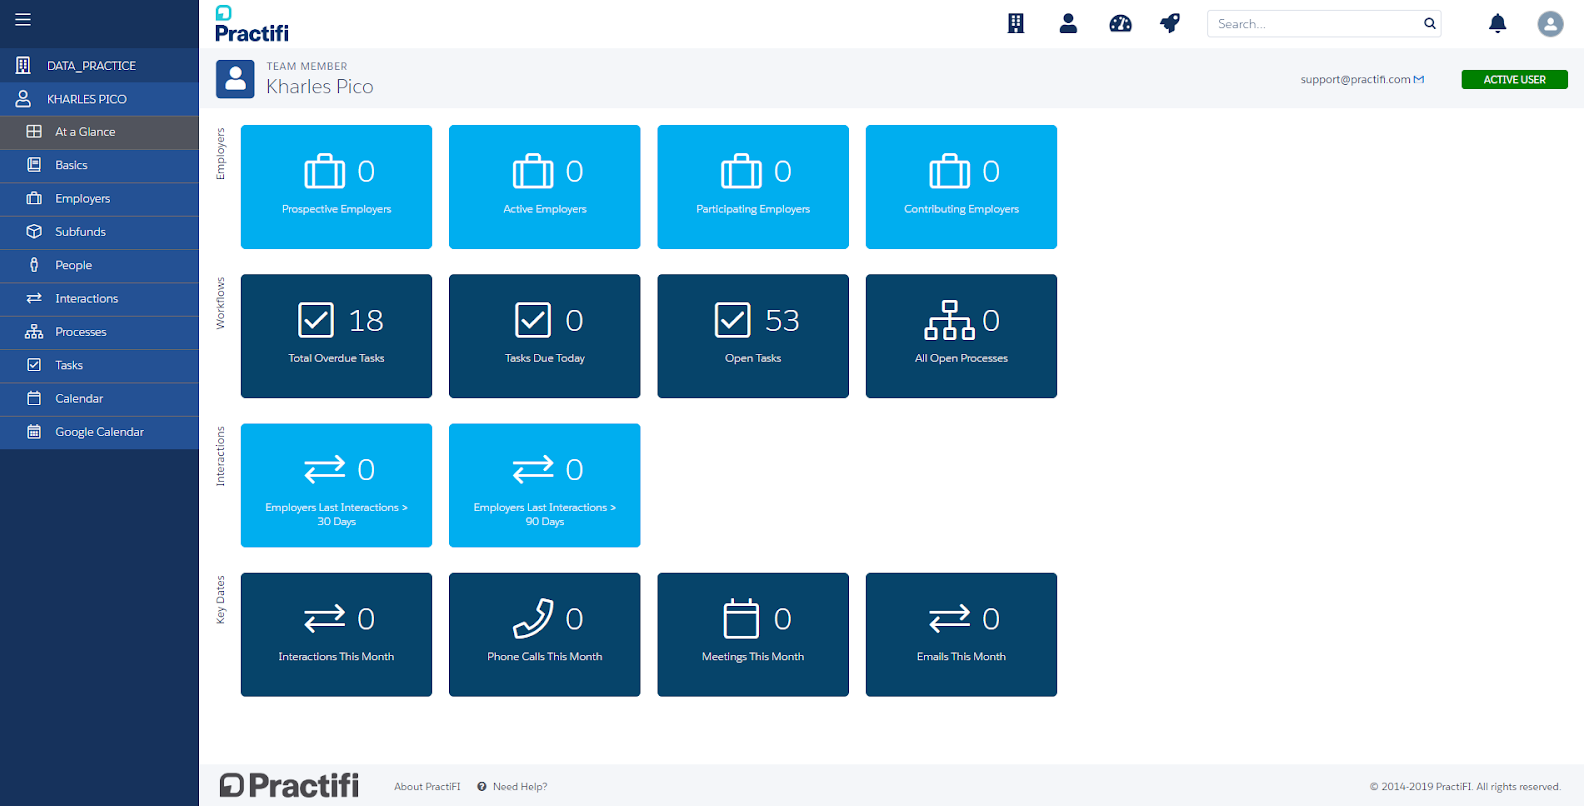Open Participating Employers tile
The height and width of the screenshot is (806, 1584).
pyautogui.click(x=753, y=187)
